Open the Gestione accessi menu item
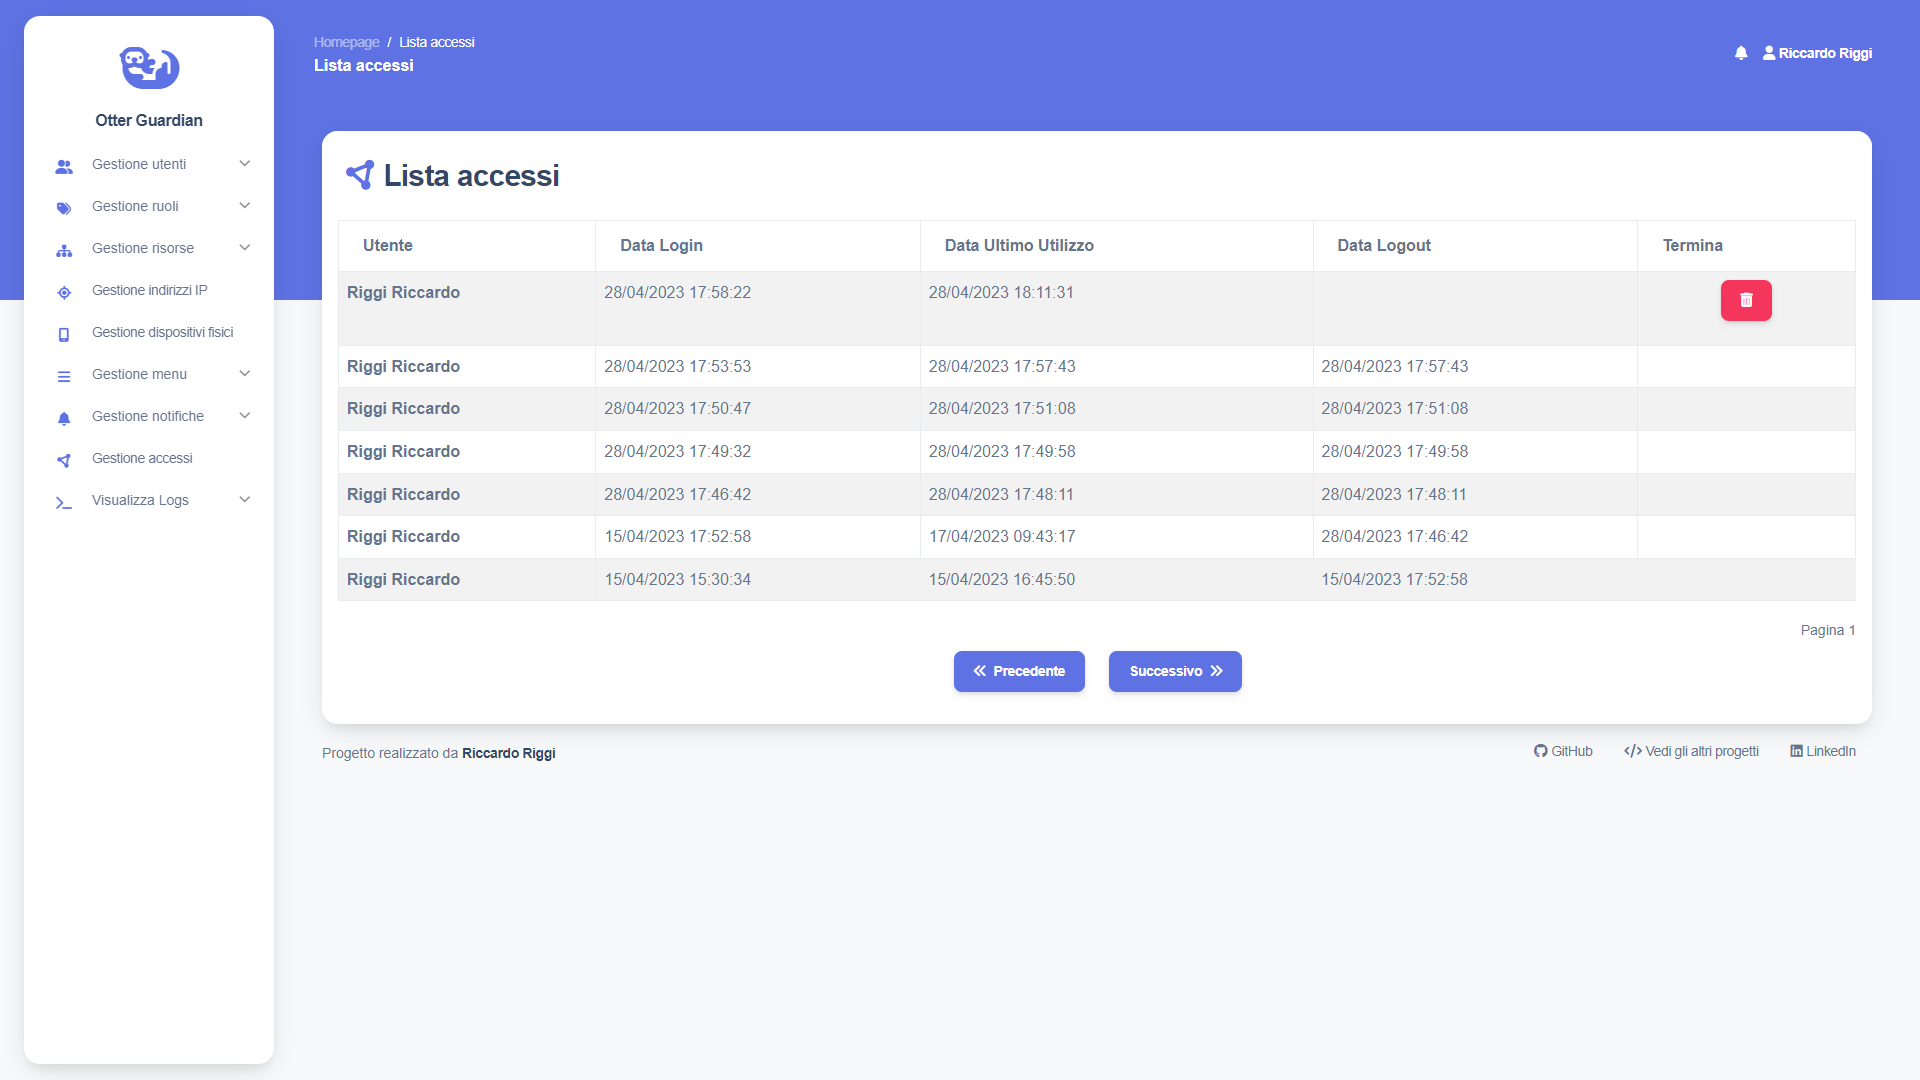This screenshot has height=1080, width=1920. [142, 458]
